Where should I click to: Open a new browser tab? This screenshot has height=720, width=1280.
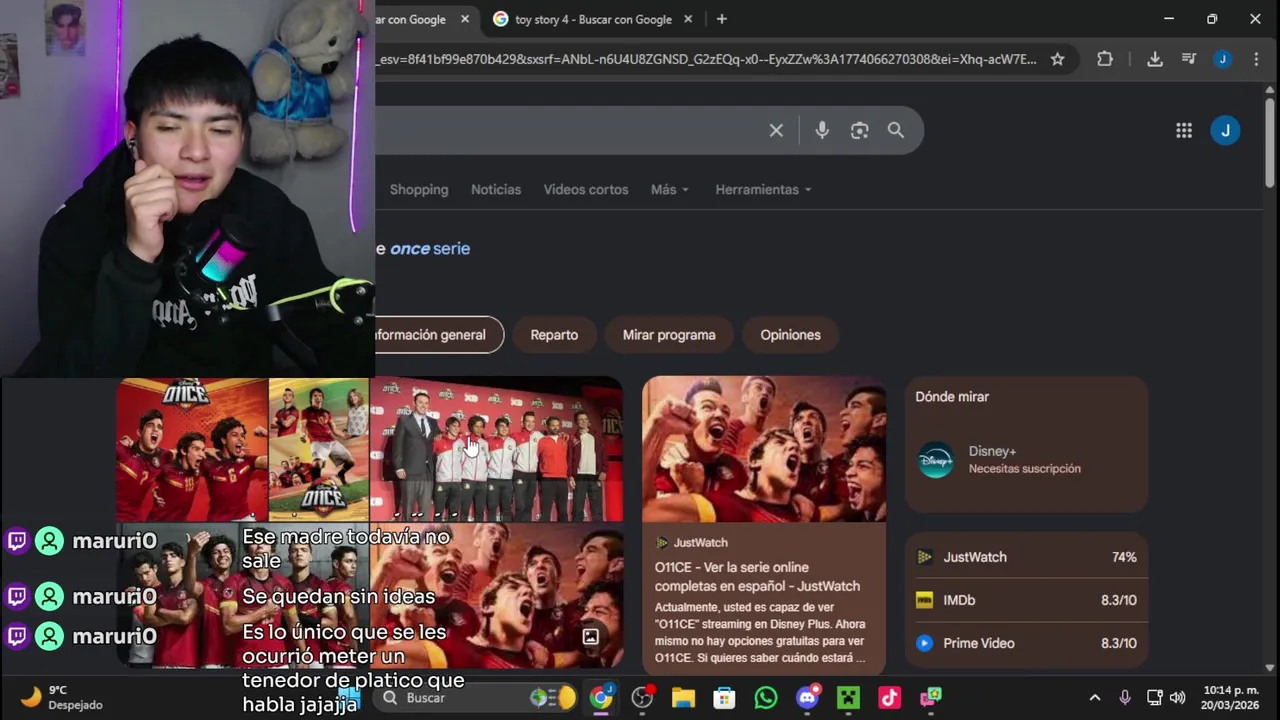[722, 19]
